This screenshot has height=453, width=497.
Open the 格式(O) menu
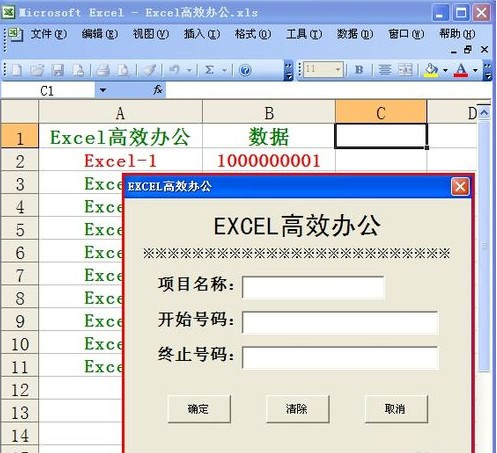(253, 34)
